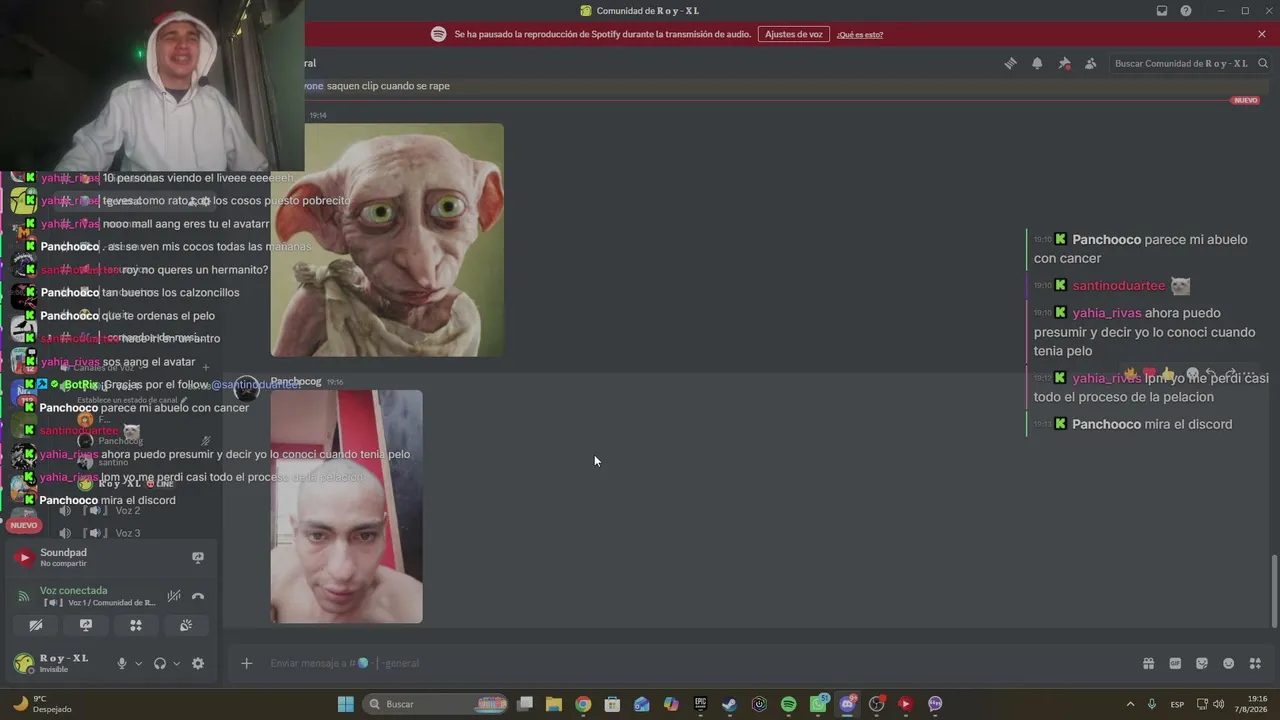Show hidden system tray icons chevron
This screenshot has height=720, width=1280.
(1130, 704)
